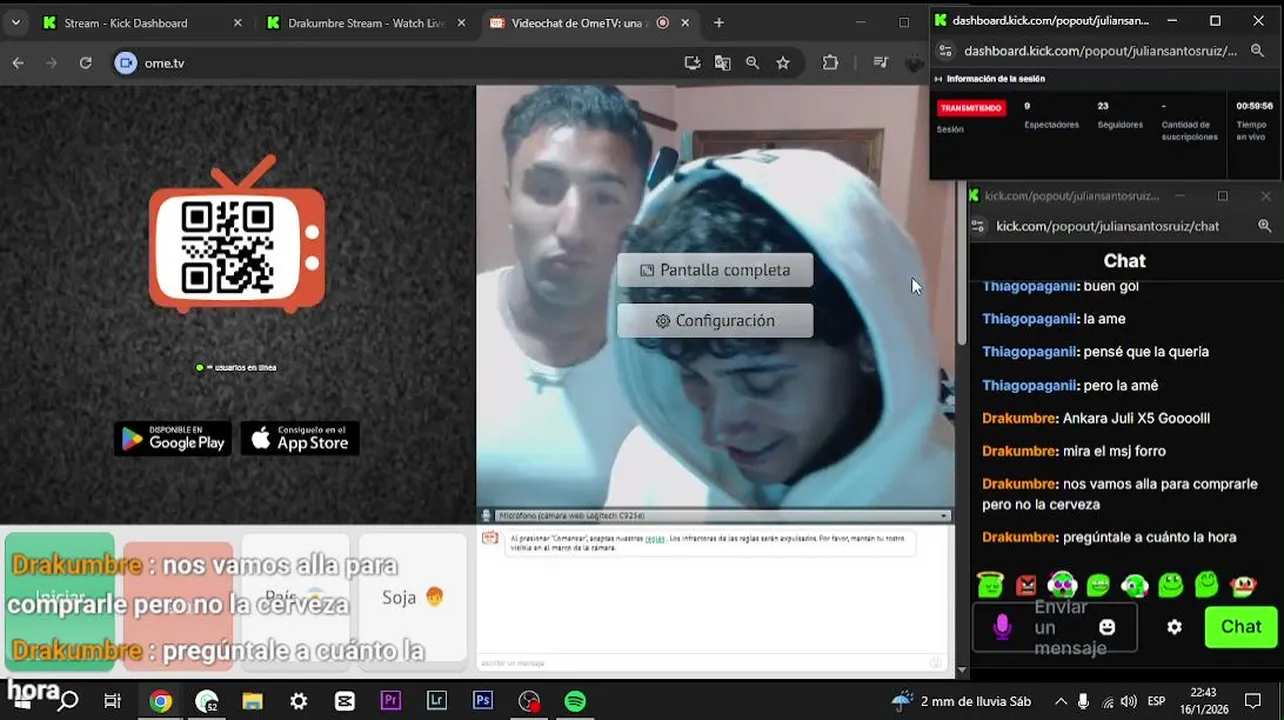Screen dimensions: 1284x720
Task: Launch Lightroom from taskbar
Action: [437, 701]
